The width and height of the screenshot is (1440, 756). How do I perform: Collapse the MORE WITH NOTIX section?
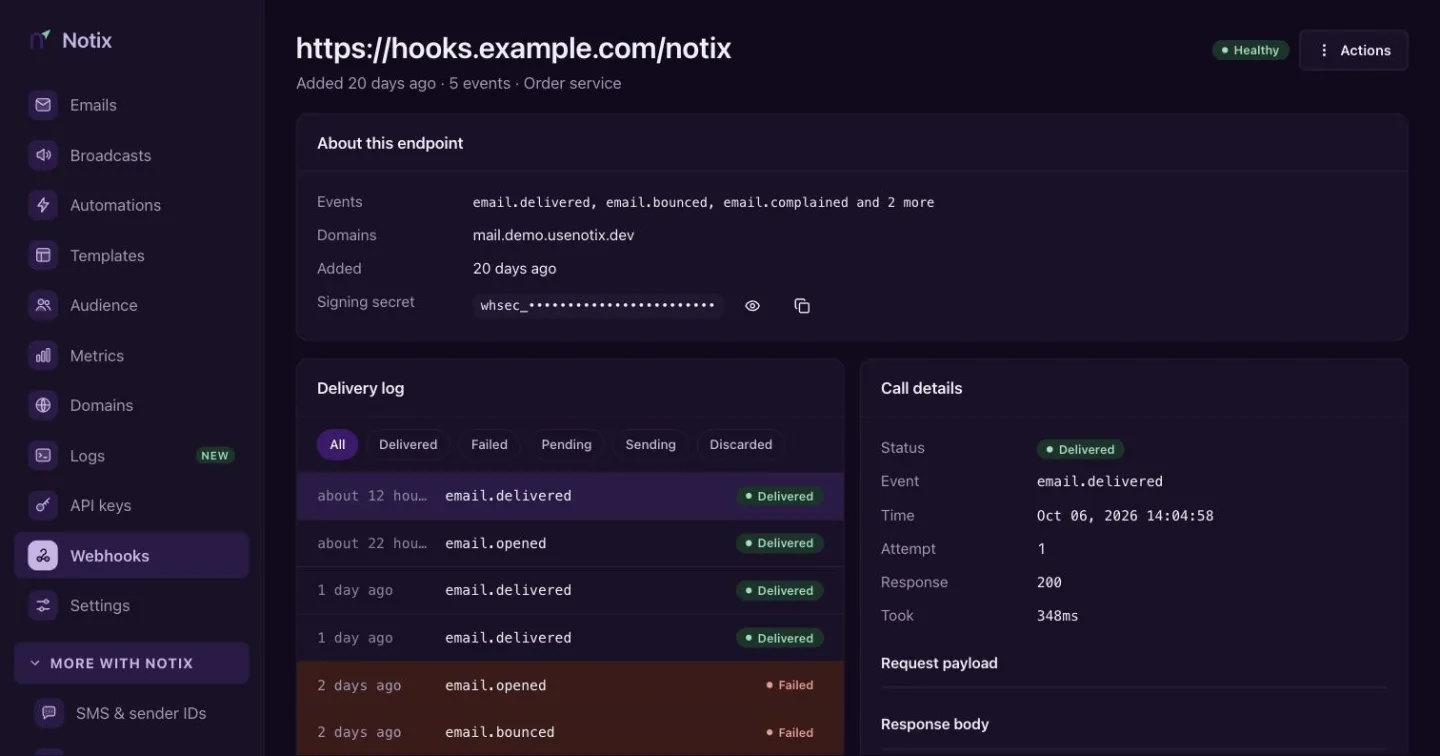click(131, 663)
